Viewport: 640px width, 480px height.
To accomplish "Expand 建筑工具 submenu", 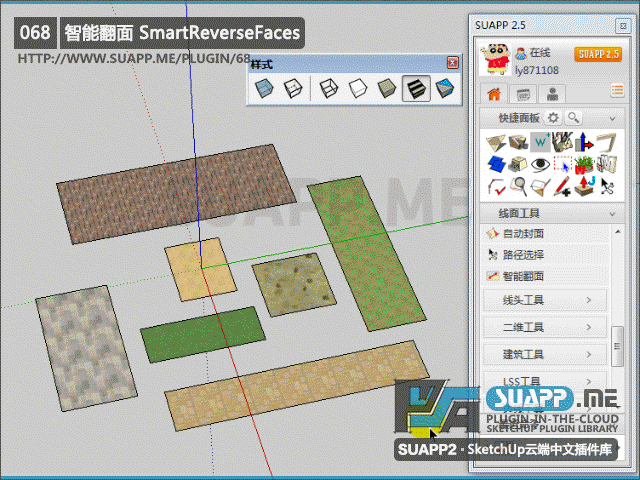I will click(x=544, y=354).
